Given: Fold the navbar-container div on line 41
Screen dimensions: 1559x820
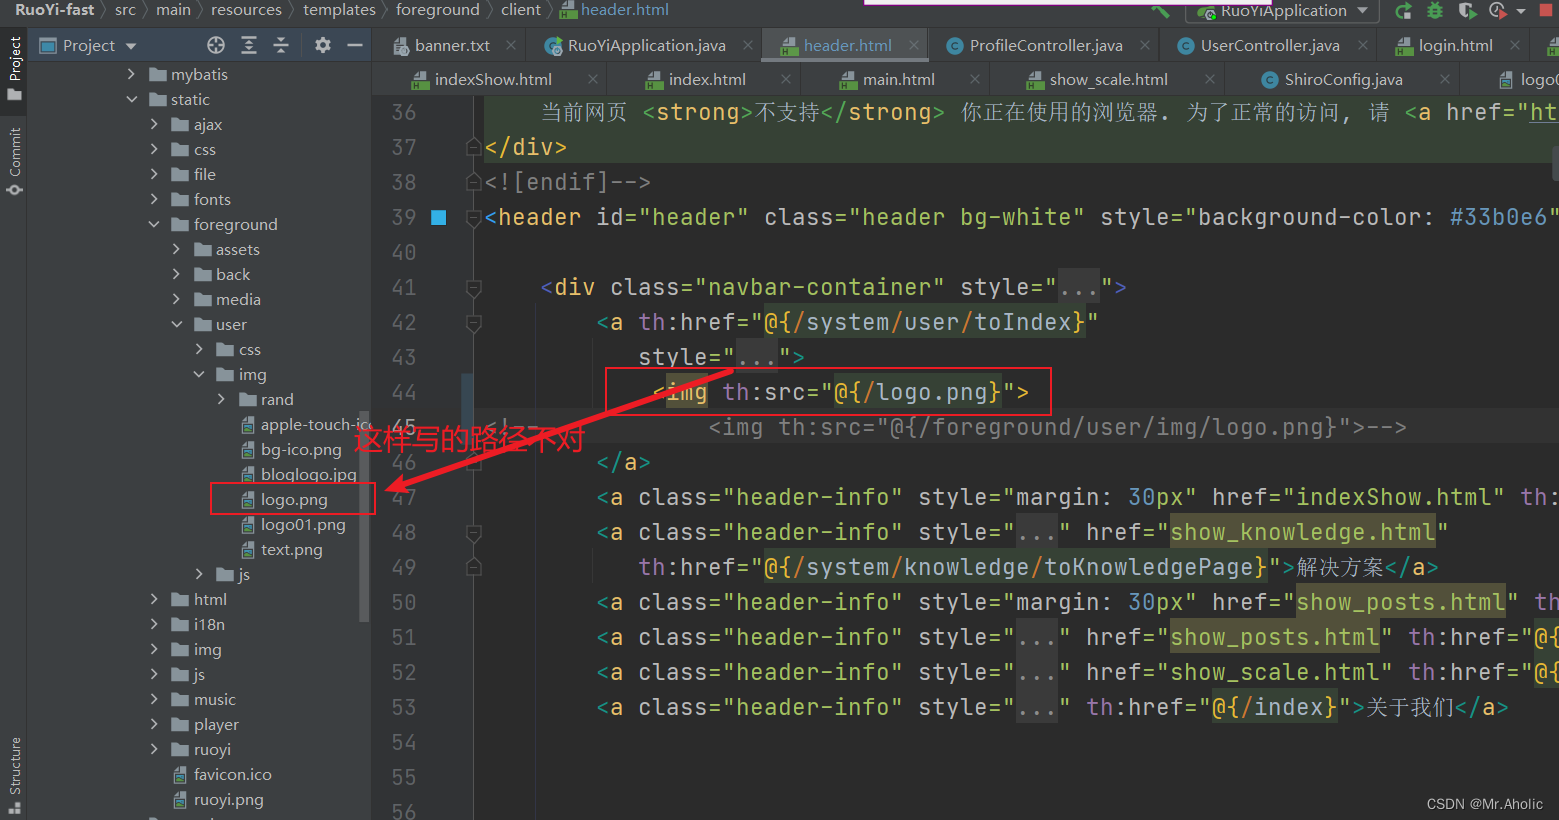Looking at the screenshot, I should click(474, 288).
